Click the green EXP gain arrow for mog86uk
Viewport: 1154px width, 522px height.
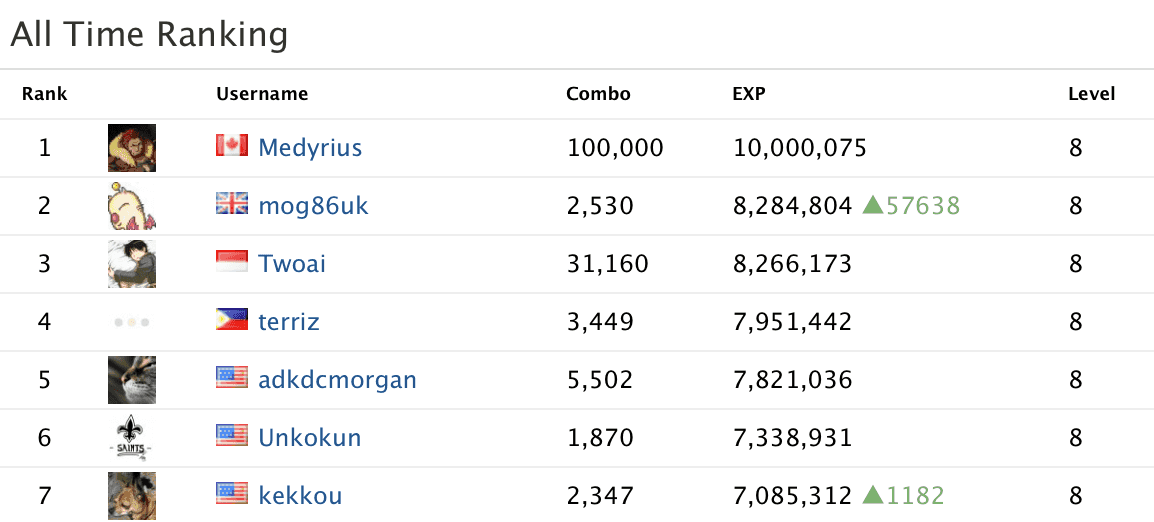pyautogui.click(x=873, y=206)
